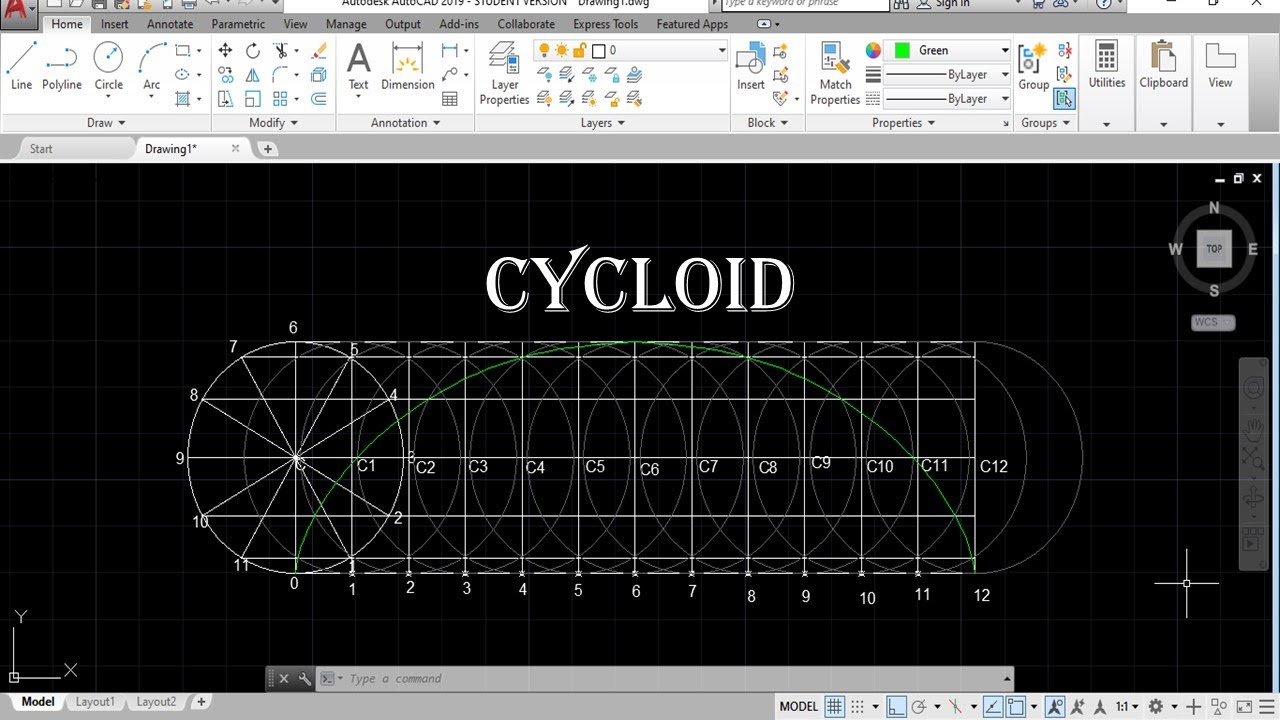Click Insert block button

coord(751,67)
